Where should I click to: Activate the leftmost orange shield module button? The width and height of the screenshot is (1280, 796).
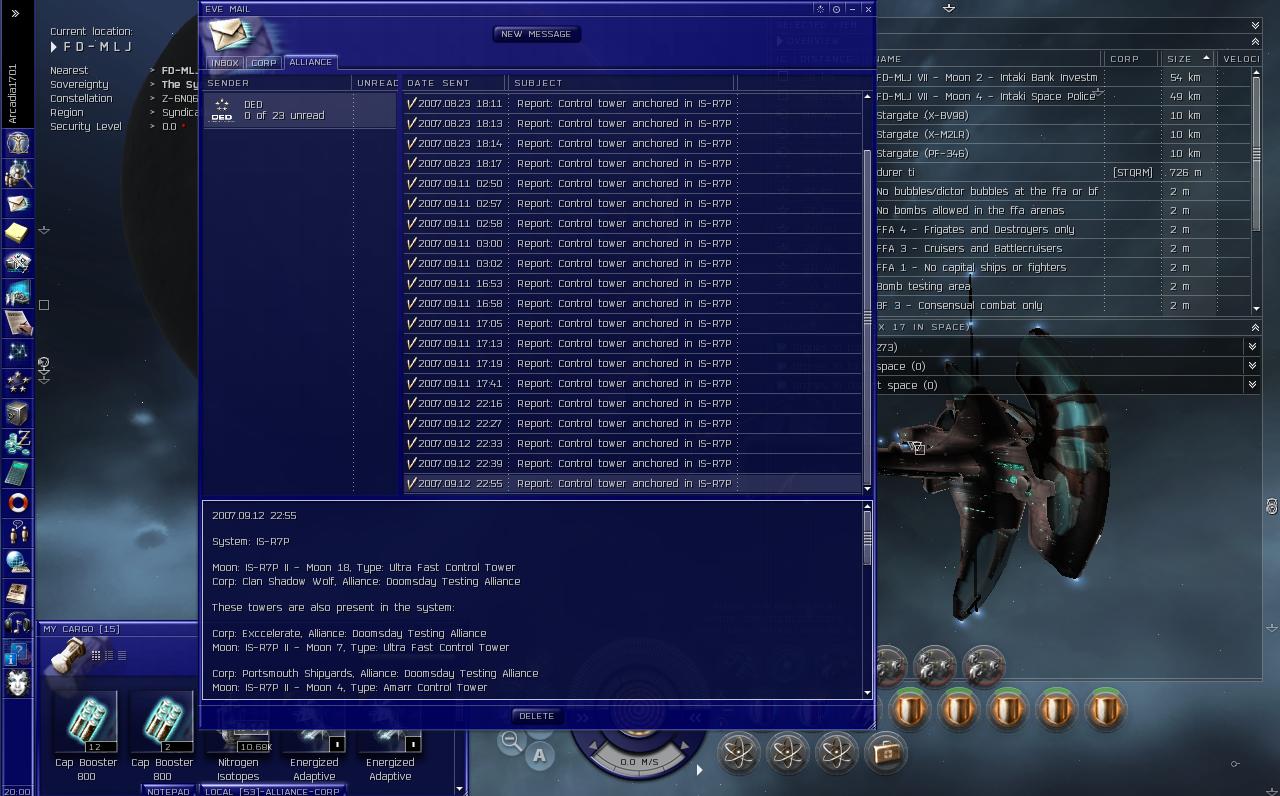tap(910, 710)
